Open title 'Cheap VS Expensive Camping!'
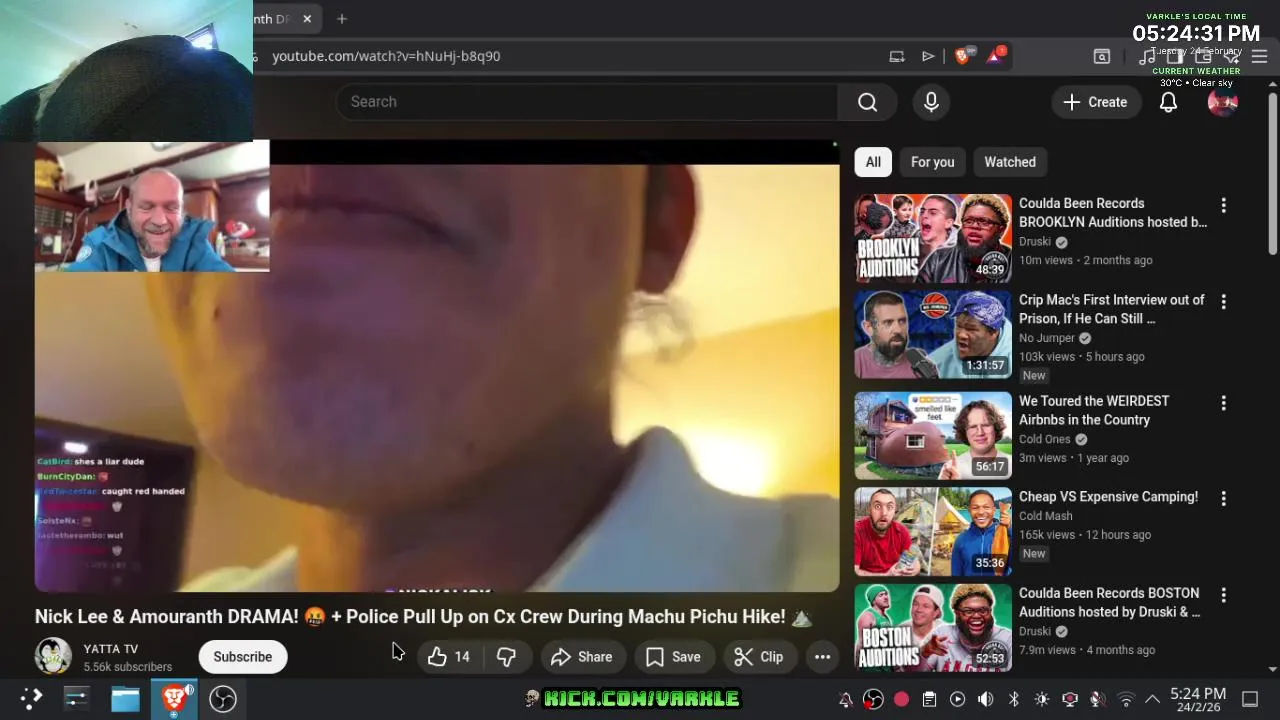Screen dimensions: 1280x720 click(1108, 497)
